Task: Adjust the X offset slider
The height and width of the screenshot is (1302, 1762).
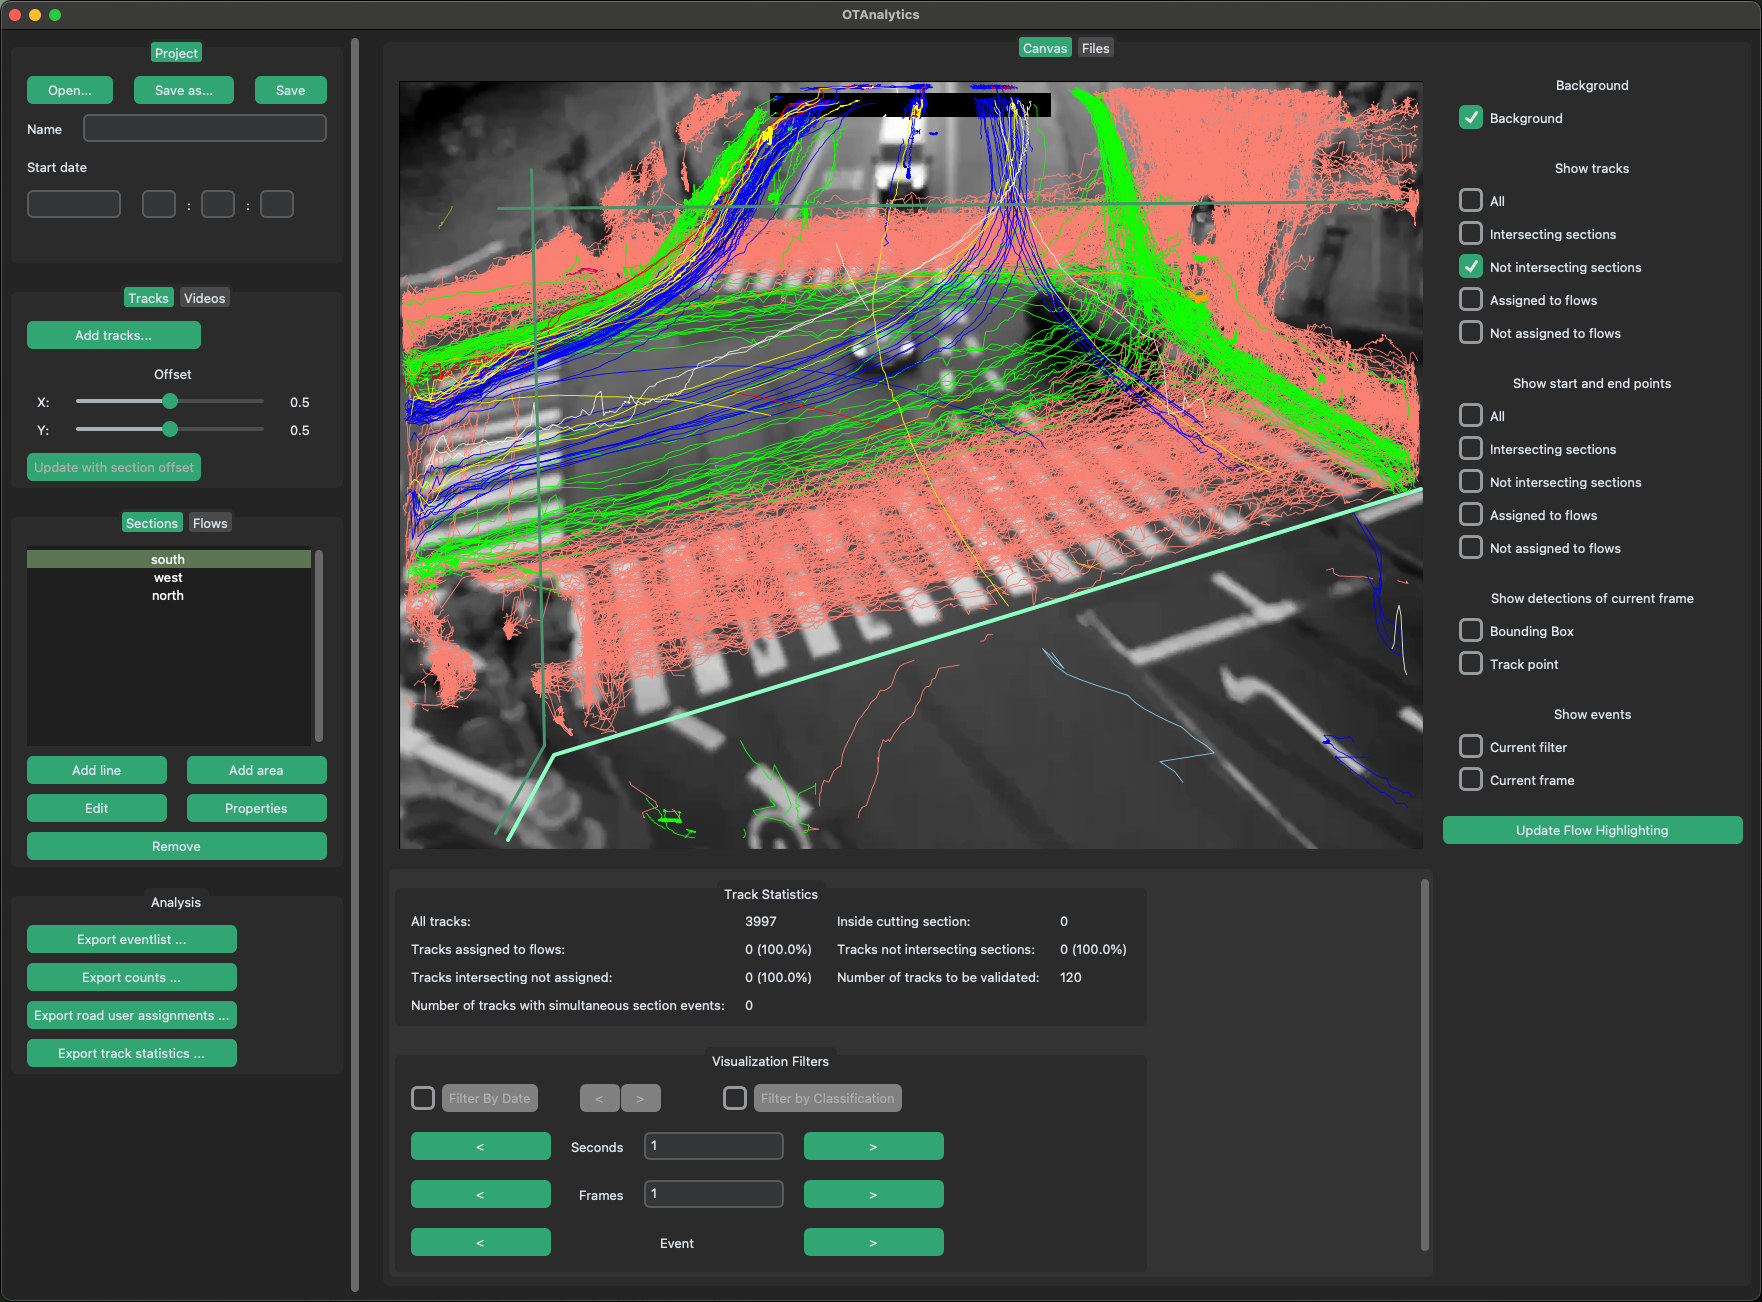Action: [169, 401]
